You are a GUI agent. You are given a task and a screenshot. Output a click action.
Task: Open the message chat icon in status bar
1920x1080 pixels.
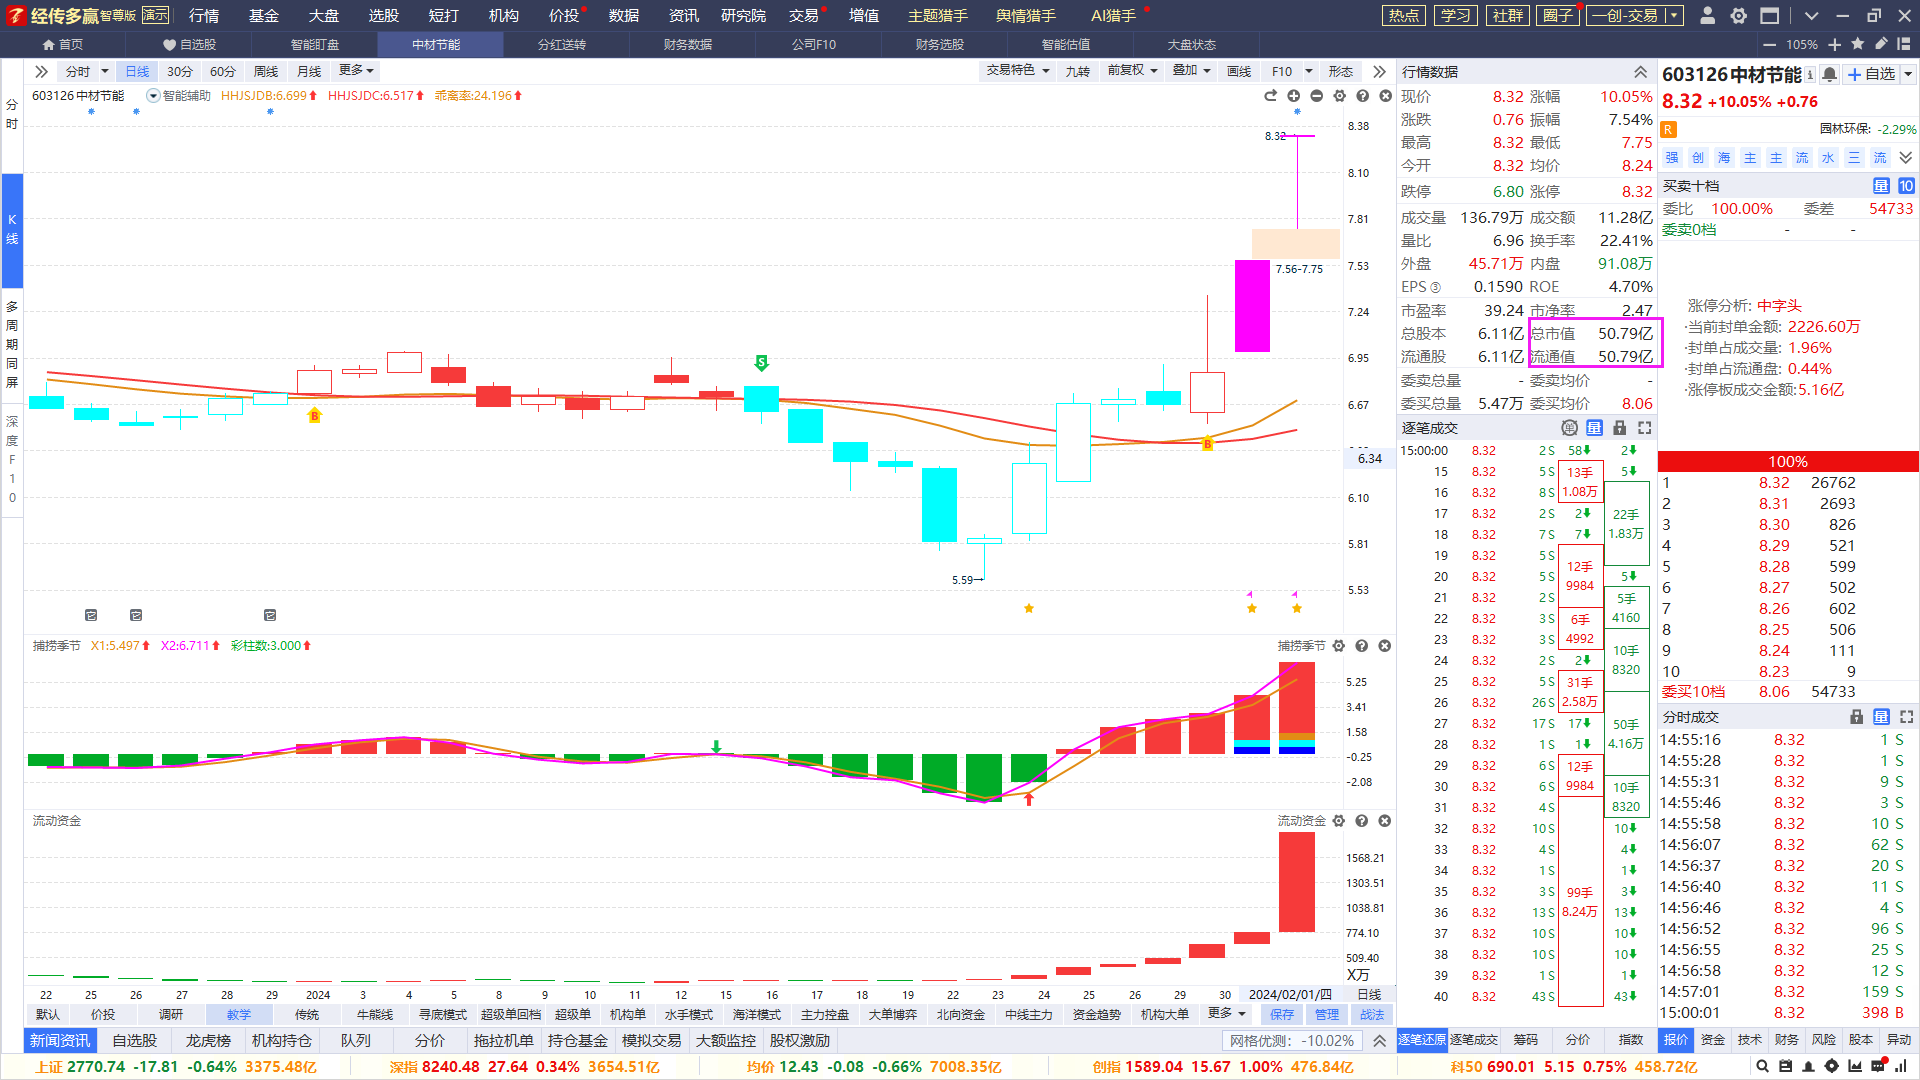[1878, 1067]
